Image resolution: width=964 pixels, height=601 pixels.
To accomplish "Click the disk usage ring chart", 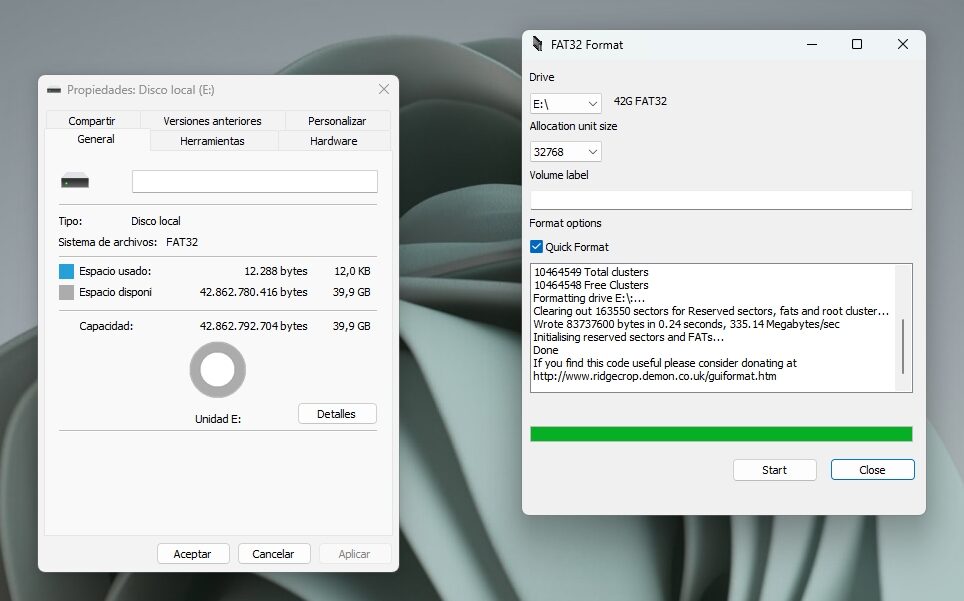I will point(218,370).
